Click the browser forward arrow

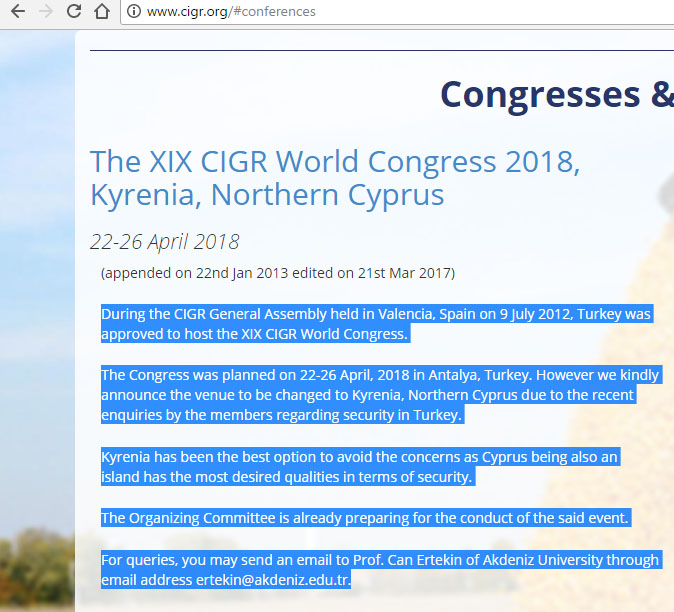46,11
